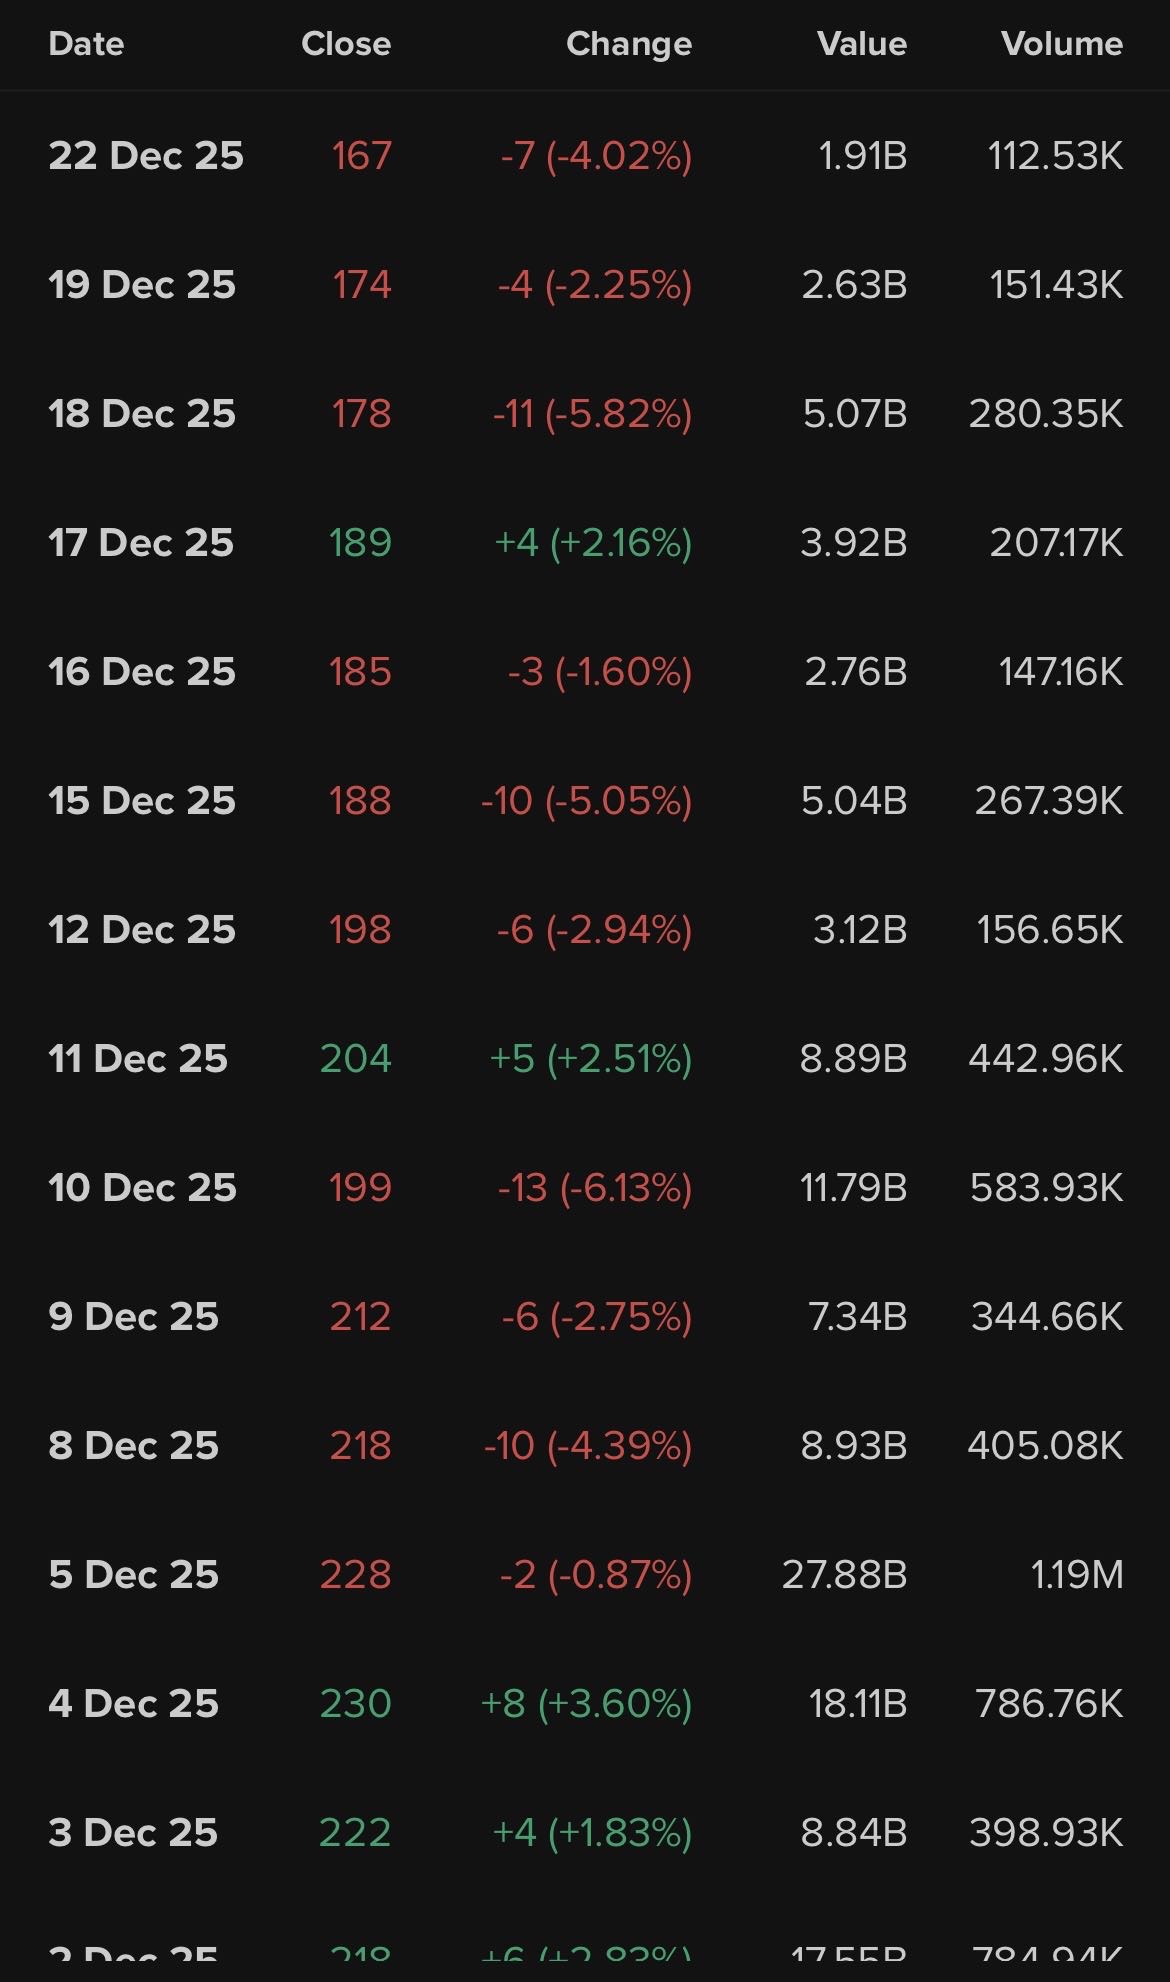Image resolution: width=1170 pixels, height=1982 pixels.
Task: Select closing price 212 on 9 Dec
Action: 360,1317
